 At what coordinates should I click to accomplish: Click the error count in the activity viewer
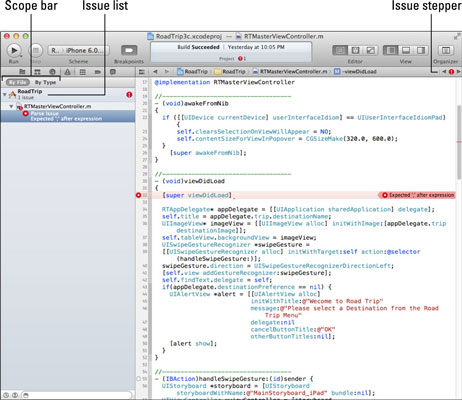pyautogui.click(x=242, y=58)
